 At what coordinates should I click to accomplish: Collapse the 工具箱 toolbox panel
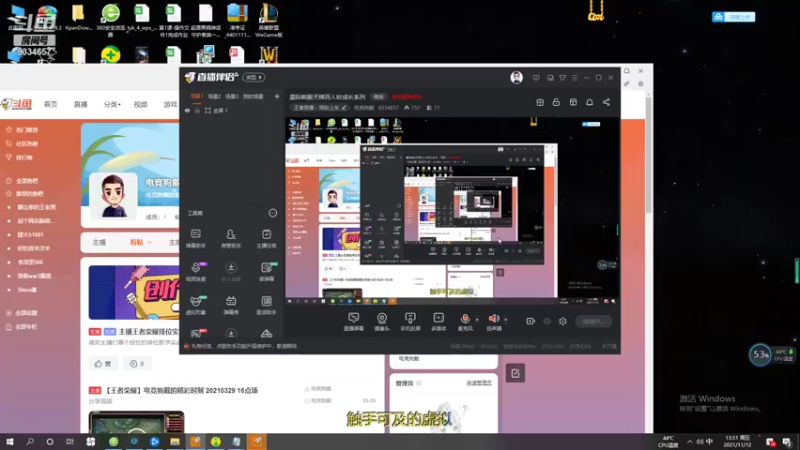pyautogui.click(x=273, y=213)
